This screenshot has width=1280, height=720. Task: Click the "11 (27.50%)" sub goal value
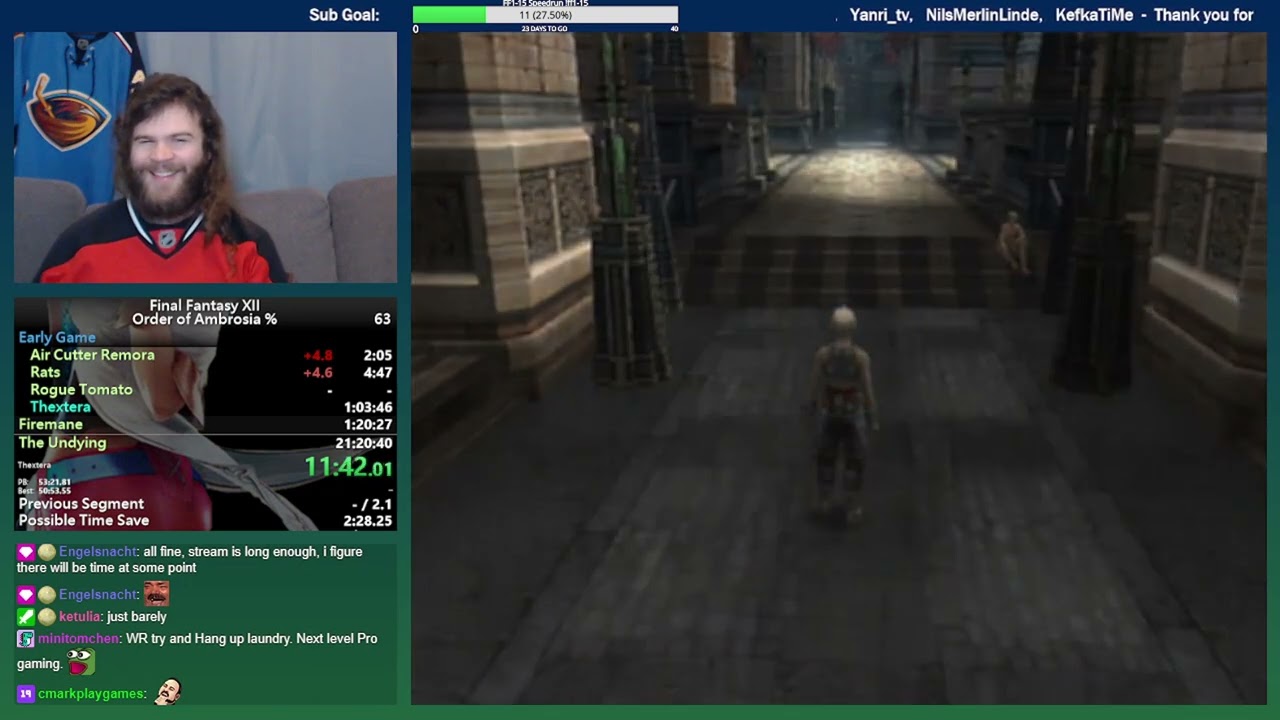(x=545, y=15)
